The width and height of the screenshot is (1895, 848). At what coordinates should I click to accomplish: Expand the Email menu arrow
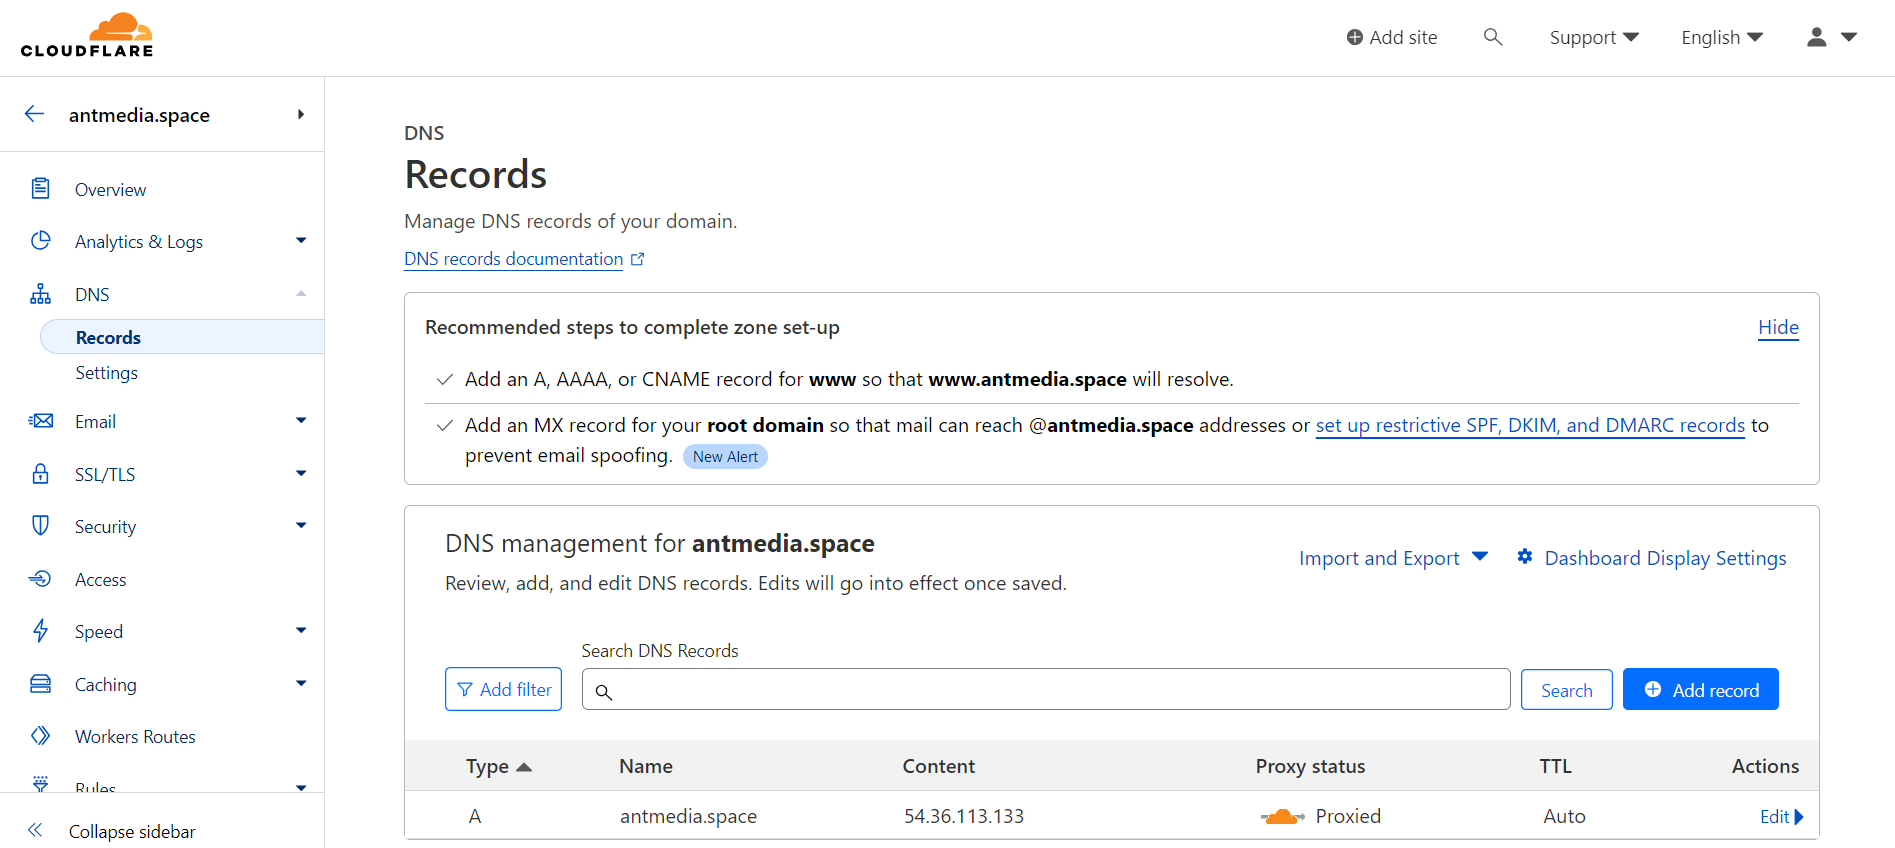click(x=301, y=420)
